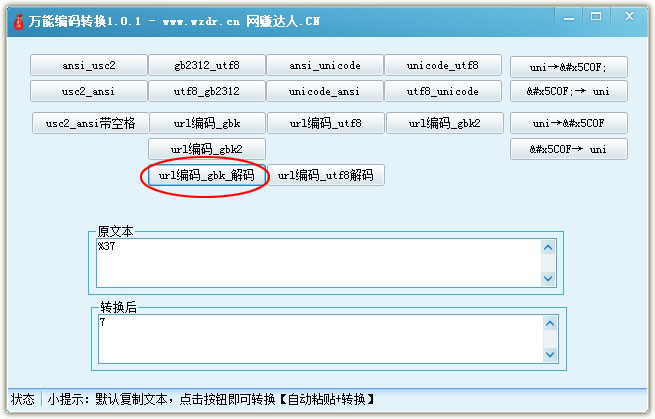Decode with the url编码_gbk_解码 button

point(206,175)
